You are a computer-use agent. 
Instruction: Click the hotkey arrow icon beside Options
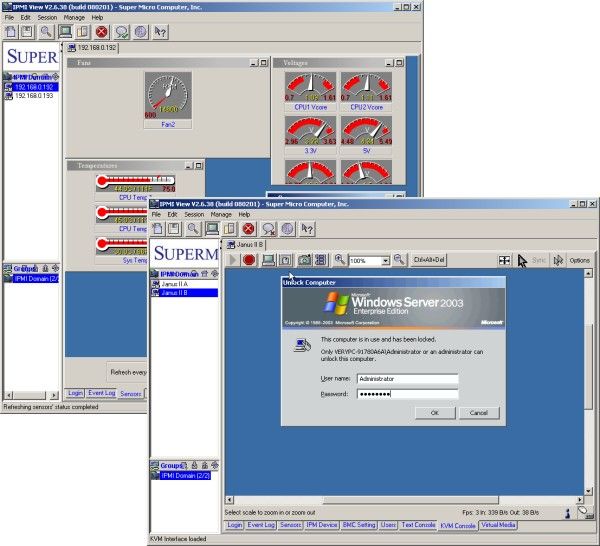pyautogui.click(x=558, y=261)
